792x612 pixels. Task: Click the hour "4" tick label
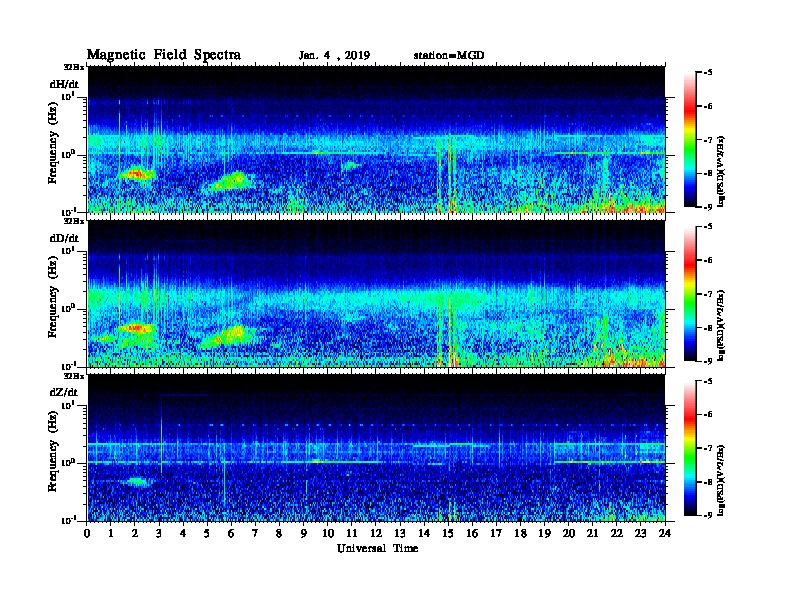183,533
